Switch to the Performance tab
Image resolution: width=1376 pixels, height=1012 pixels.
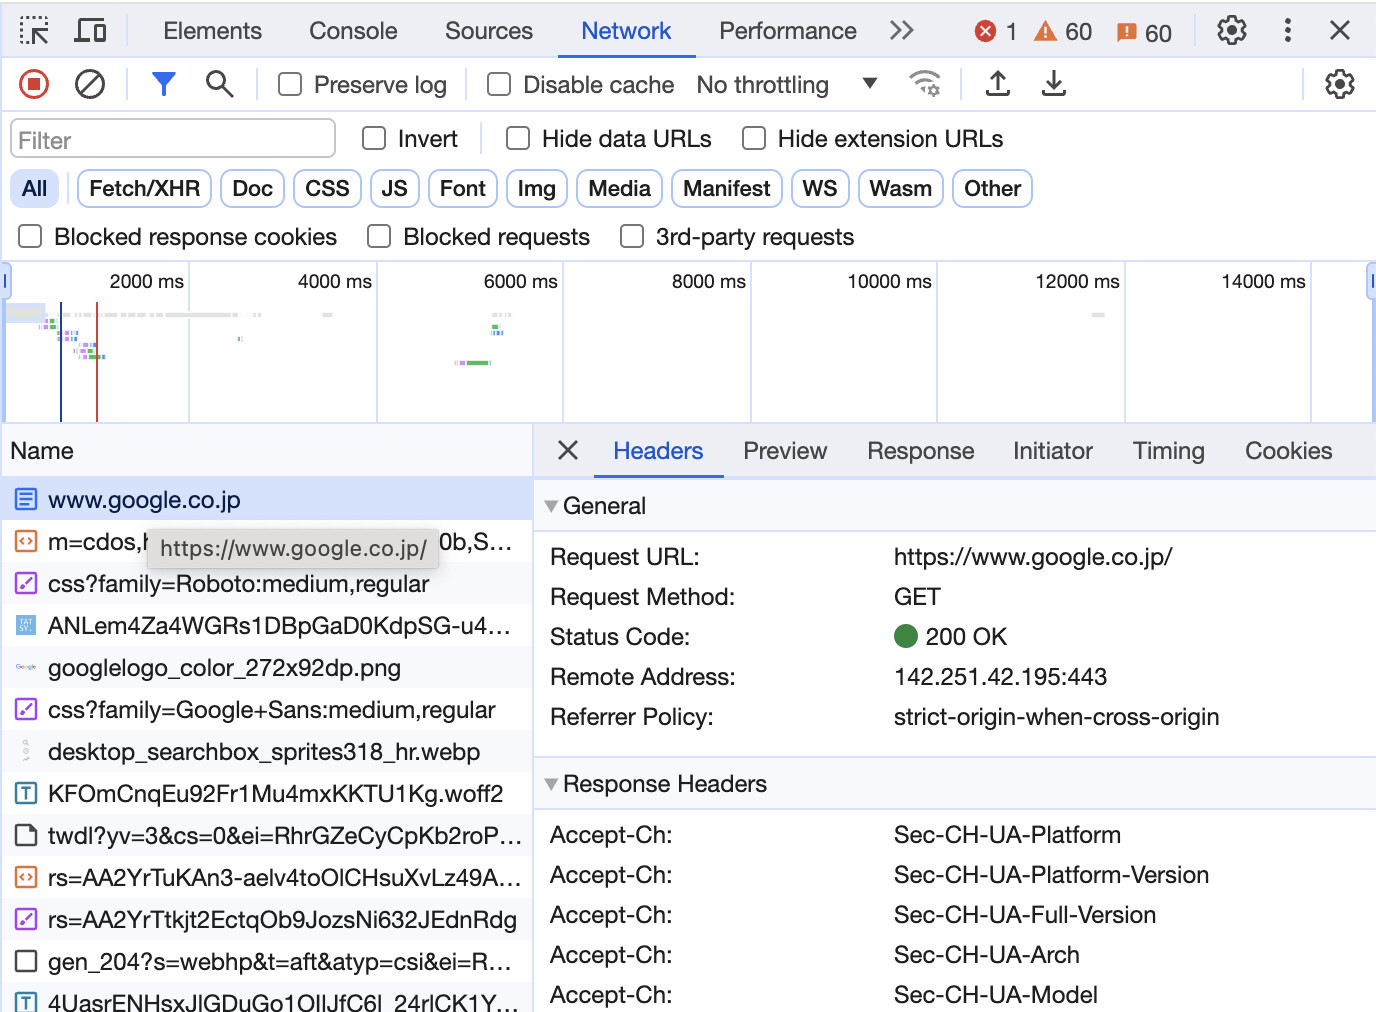788,31
